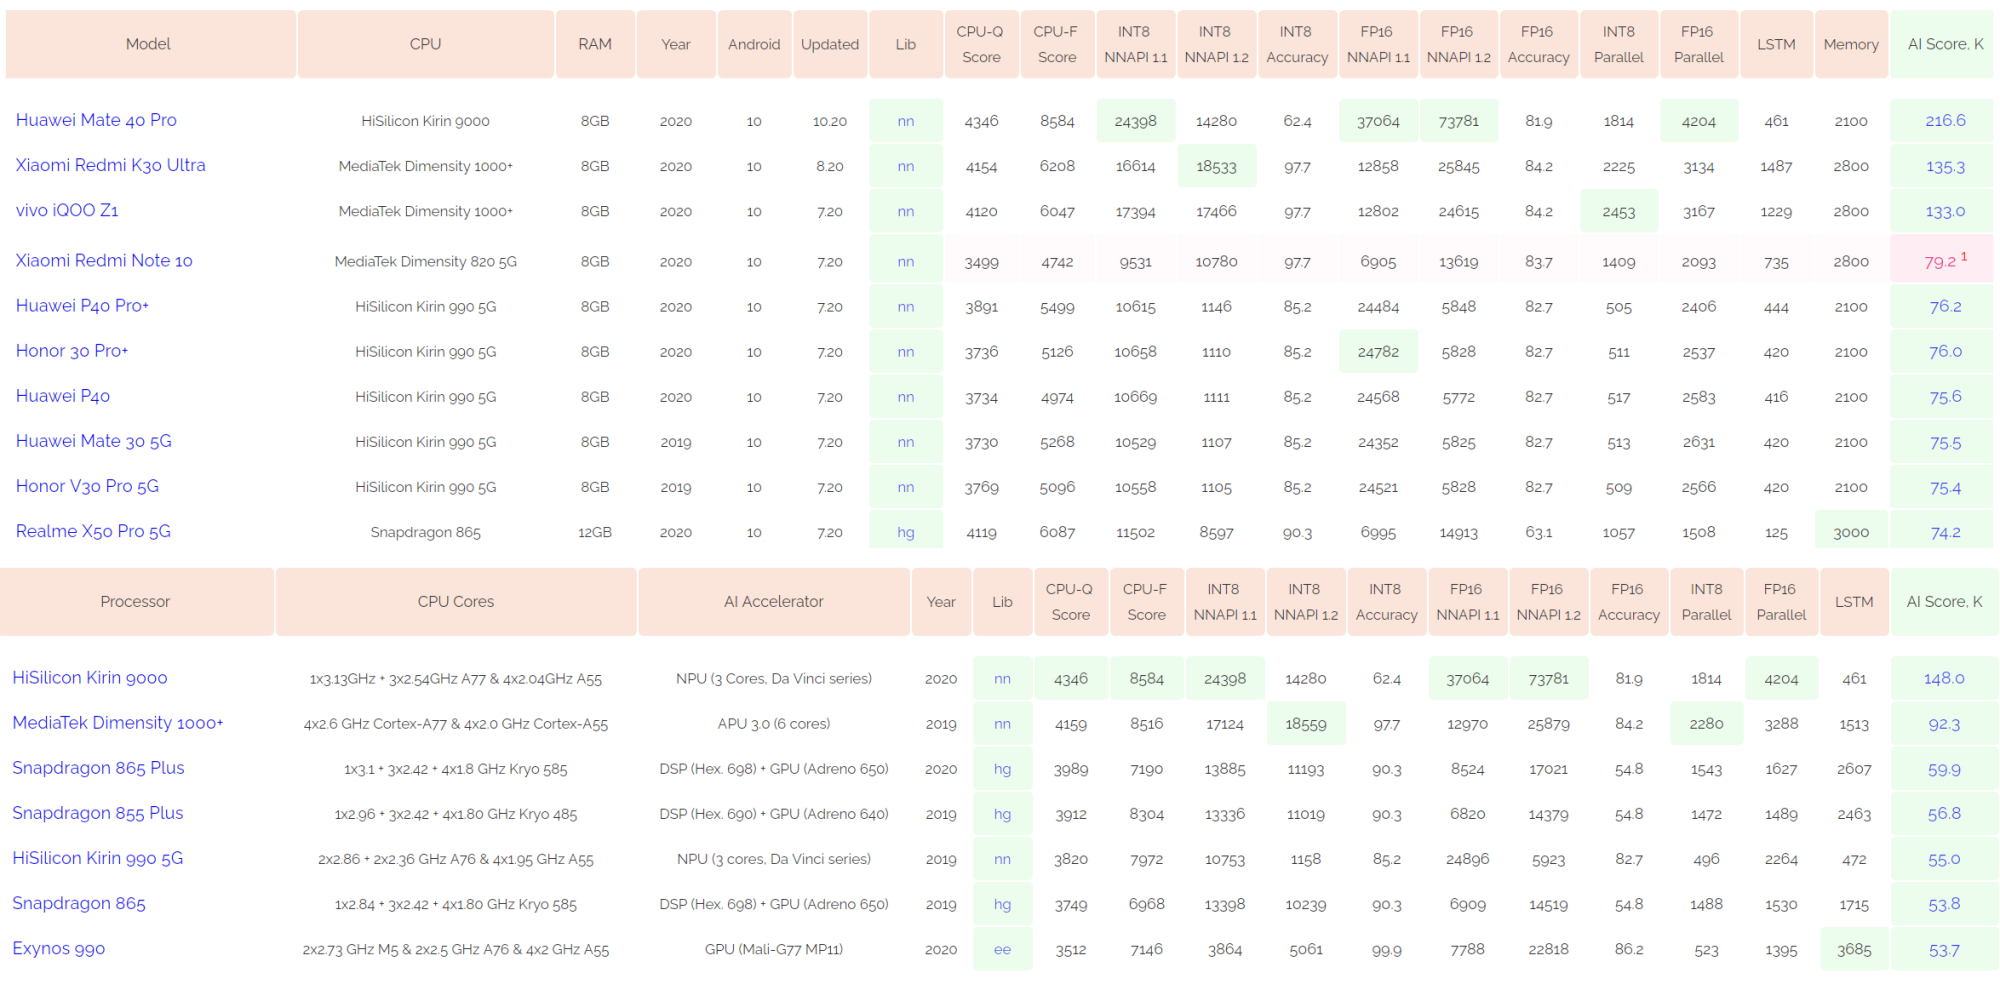Click HiSilicon Kirin 990 5G link in Processor column
The image size is (2000, 990).
[x=98, y=858]
